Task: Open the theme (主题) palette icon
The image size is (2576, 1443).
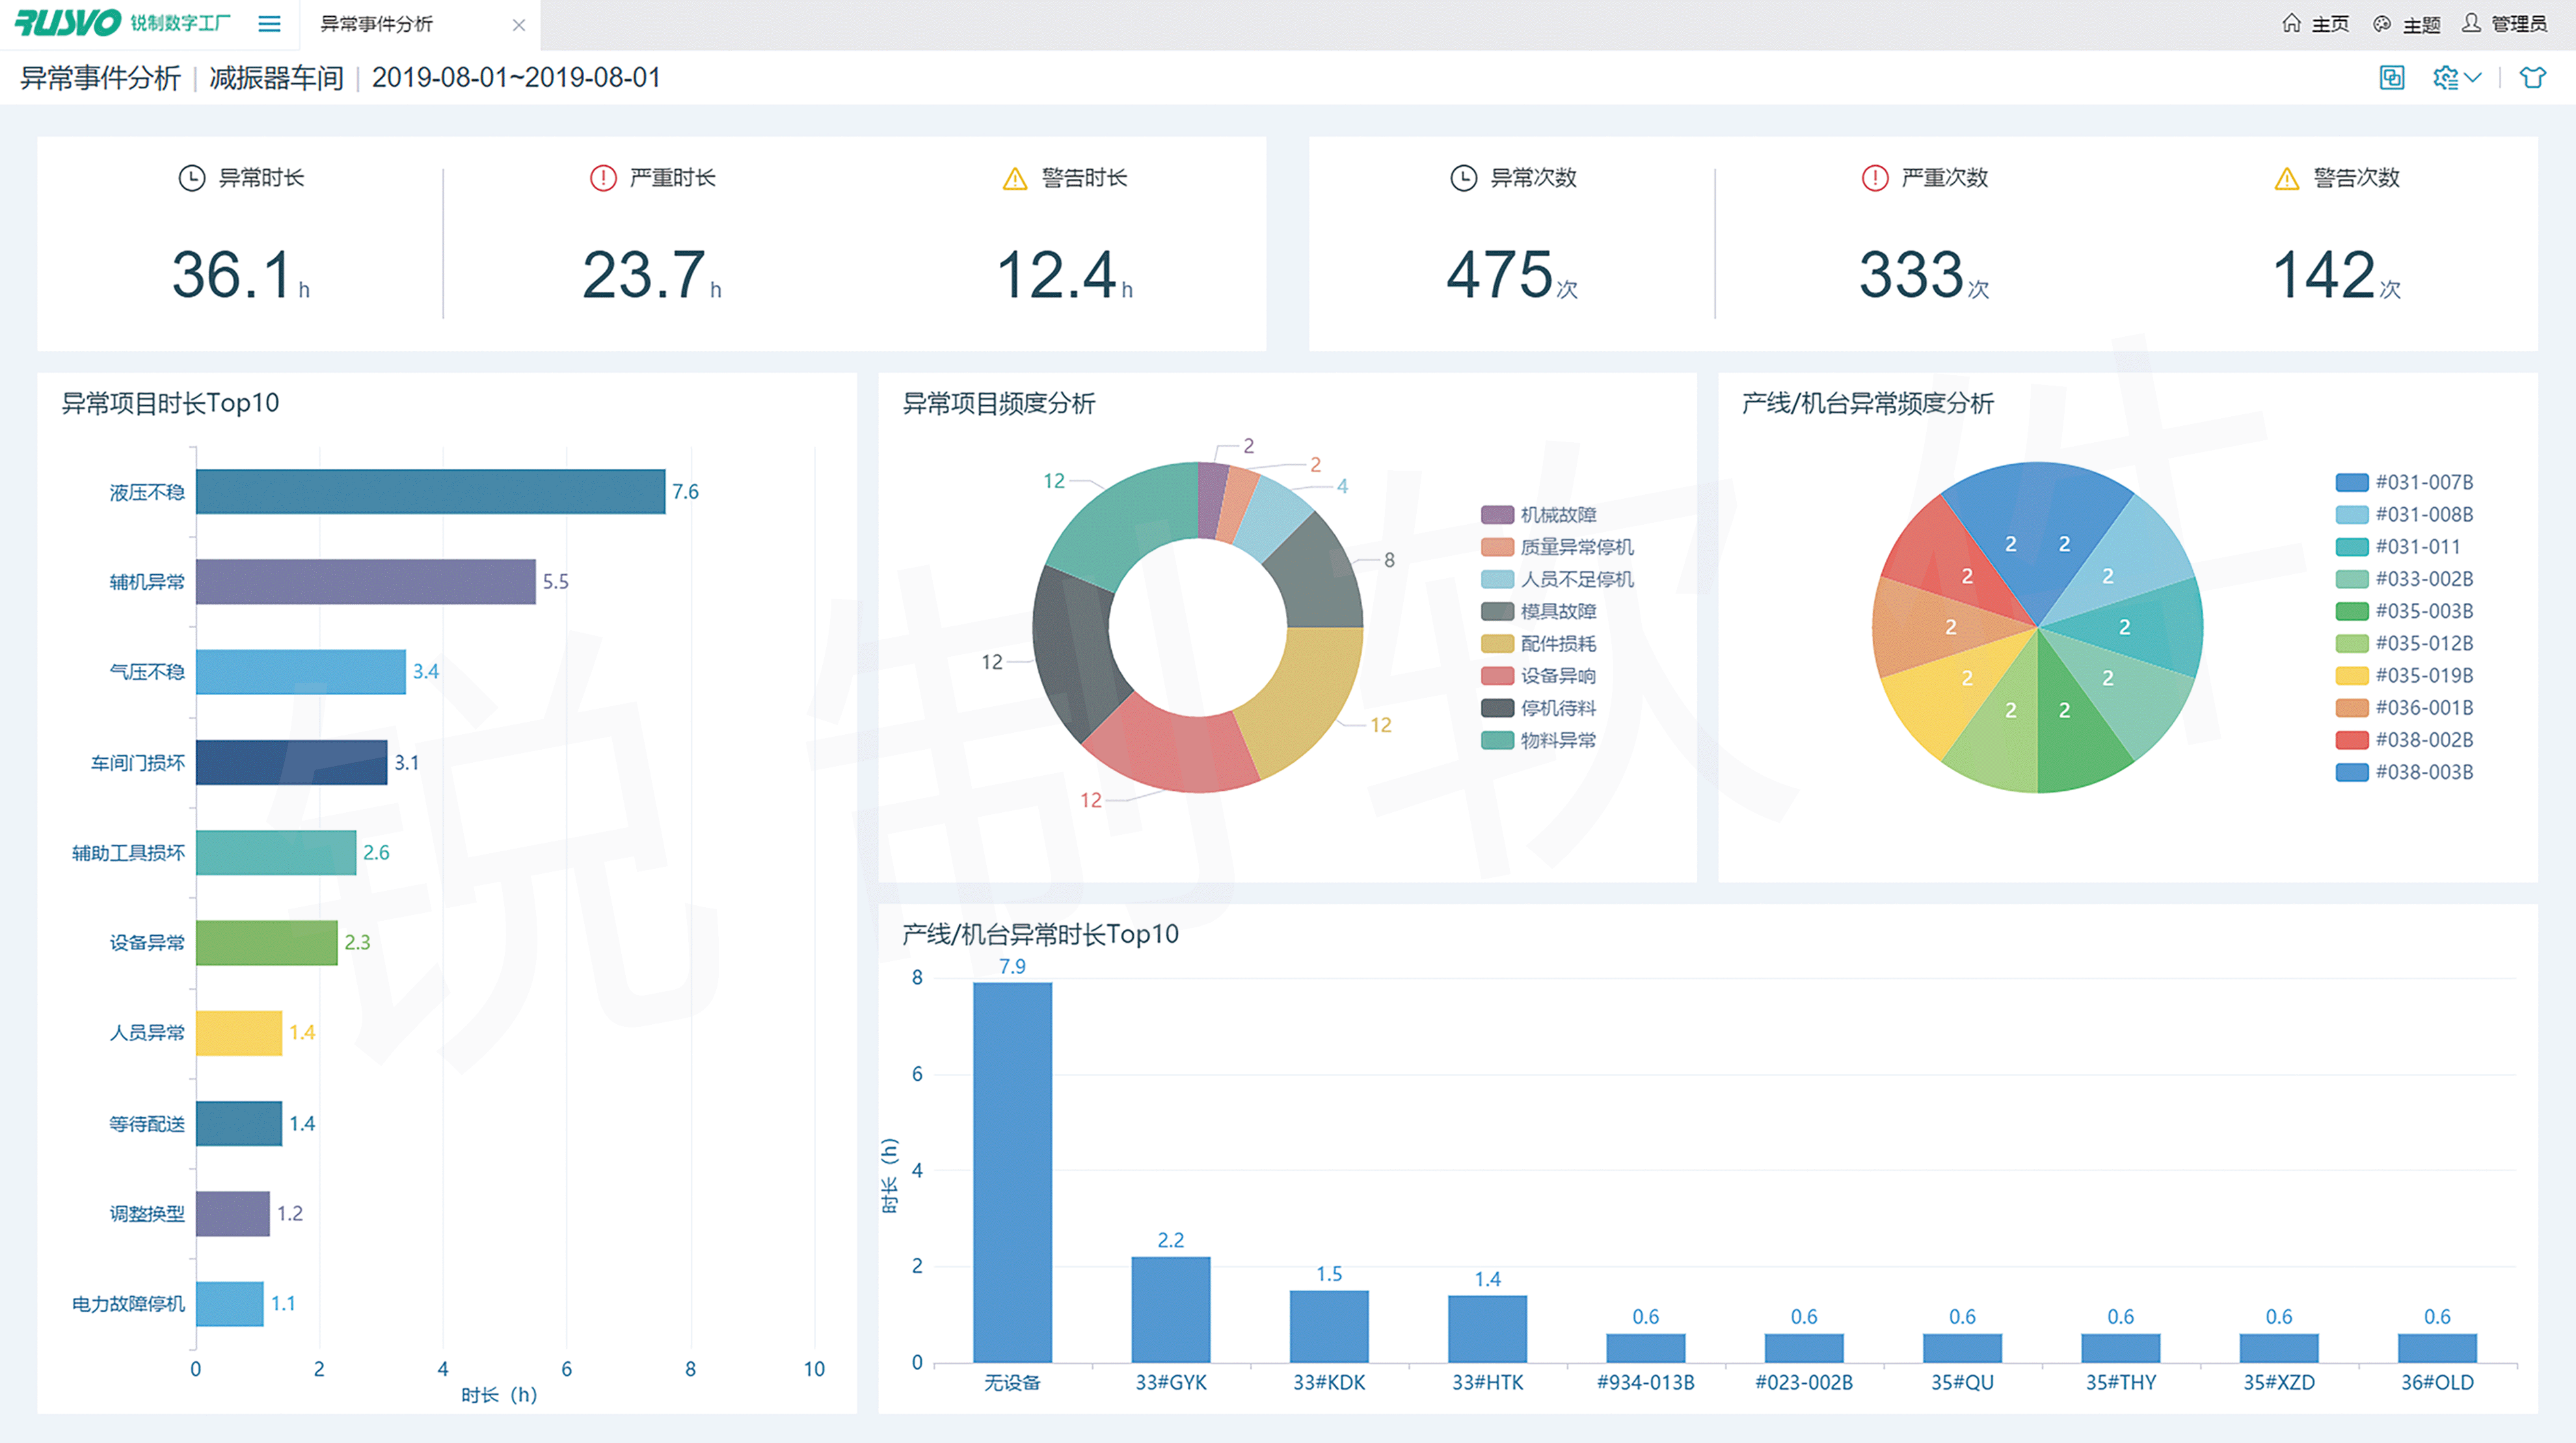Action: 2382,24
